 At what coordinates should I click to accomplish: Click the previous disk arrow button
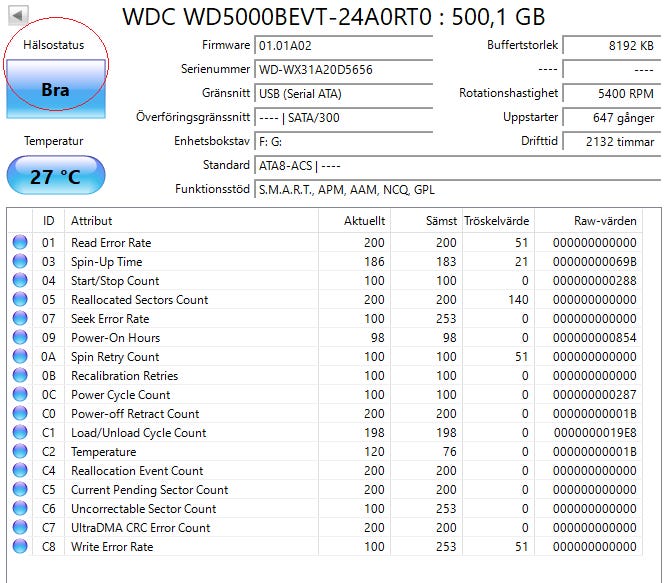point(18,15)
